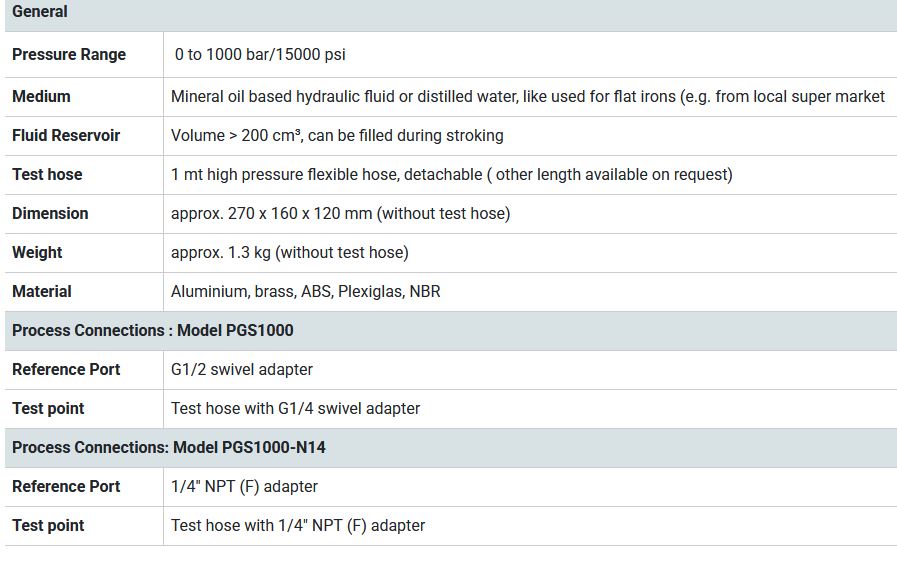Select the Pressure Range label
Screen dimensions: 897x575
tap(69, 55)
